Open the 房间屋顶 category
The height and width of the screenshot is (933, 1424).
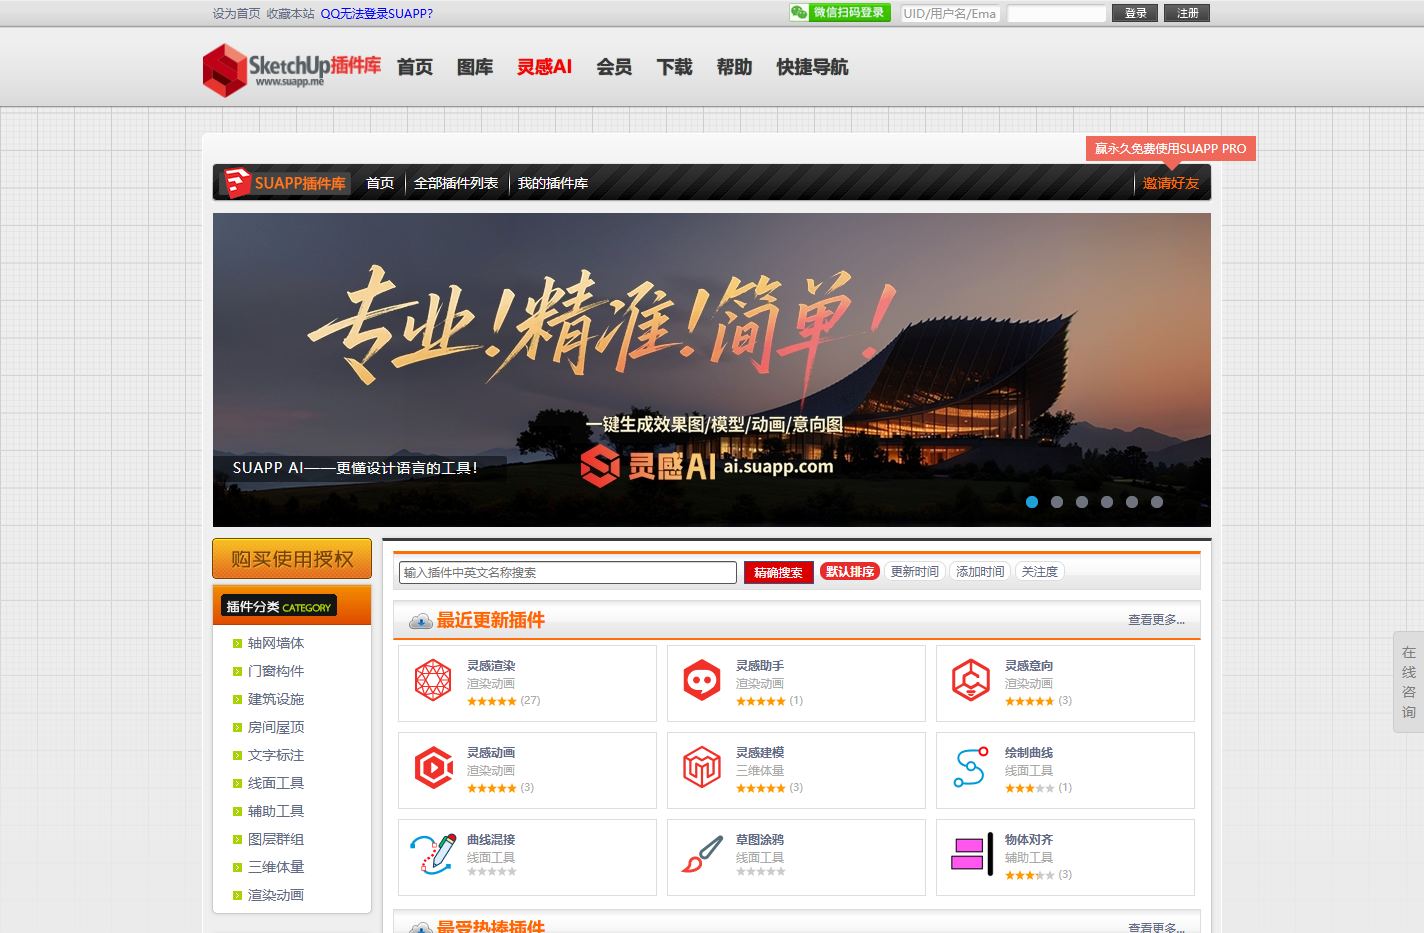[x=276, y=727]
